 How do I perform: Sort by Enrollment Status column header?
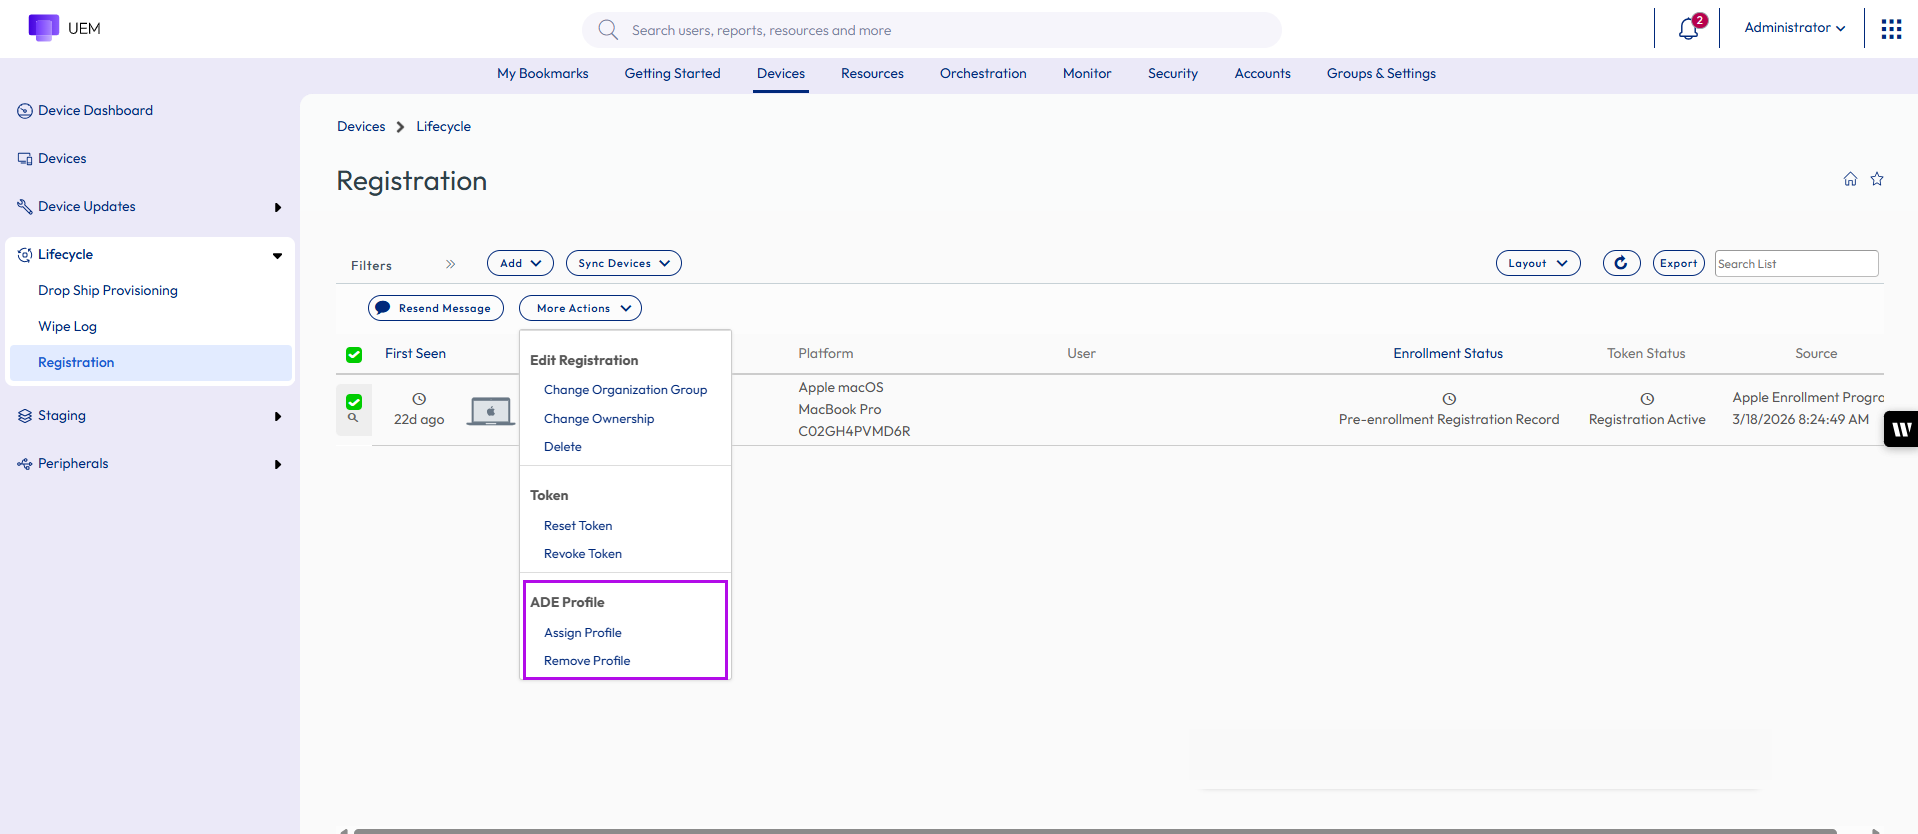tap(1448, 354)
